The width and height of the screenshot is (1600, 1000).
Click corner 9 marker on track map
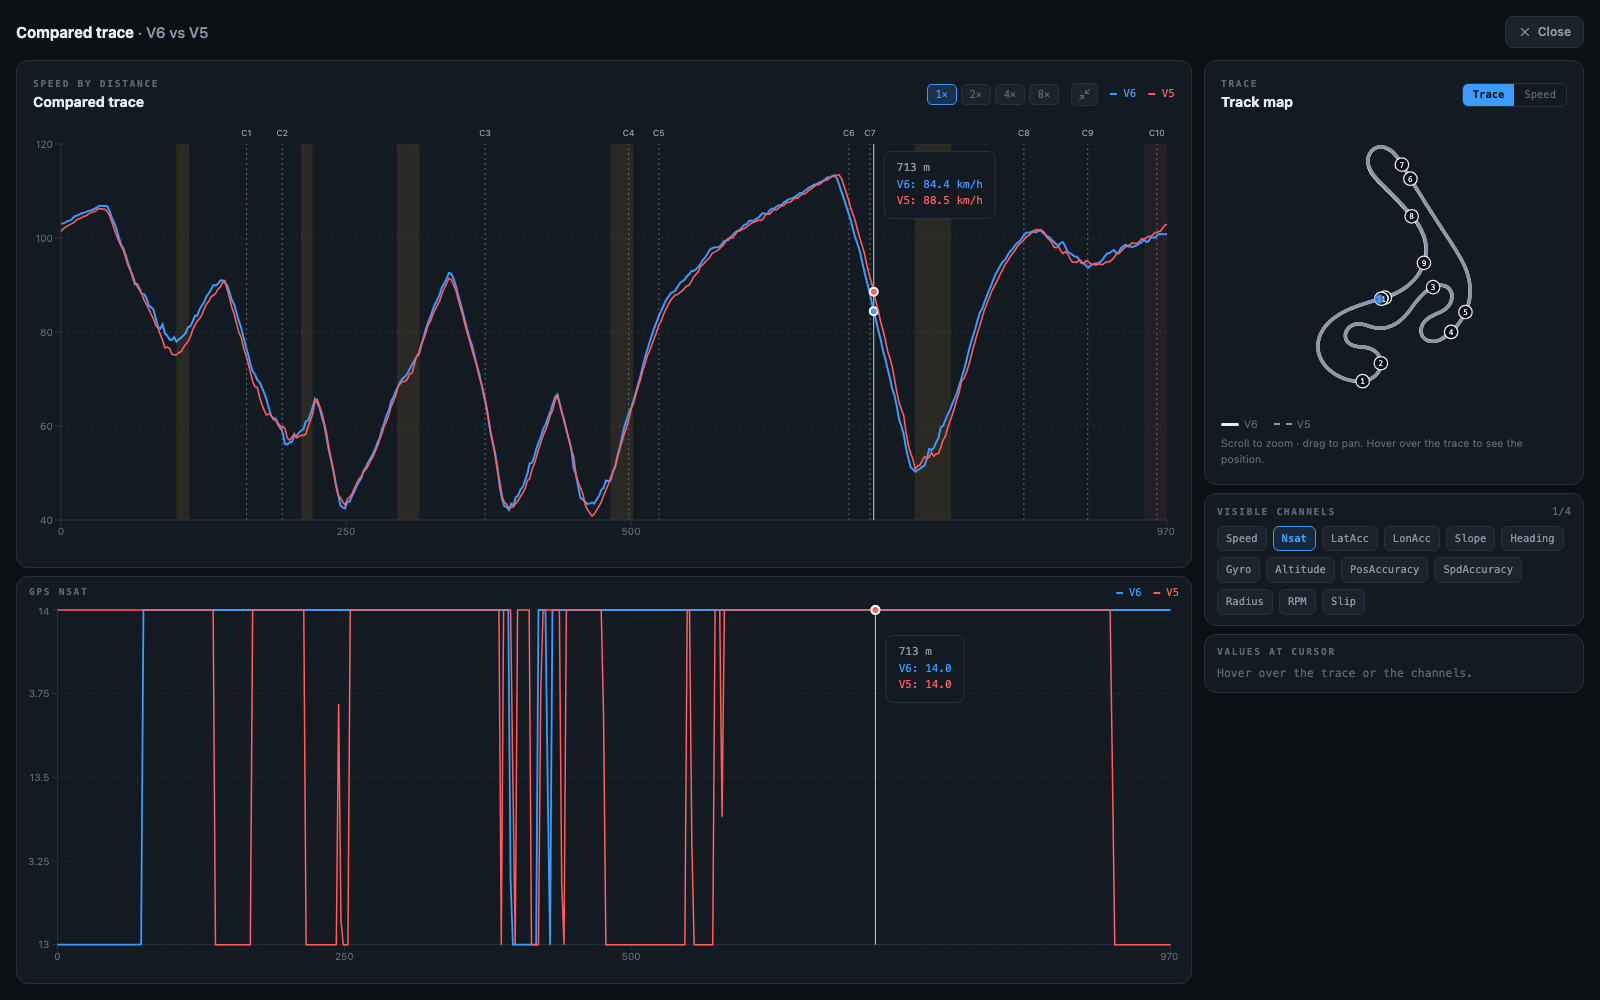click(1424, 263)
